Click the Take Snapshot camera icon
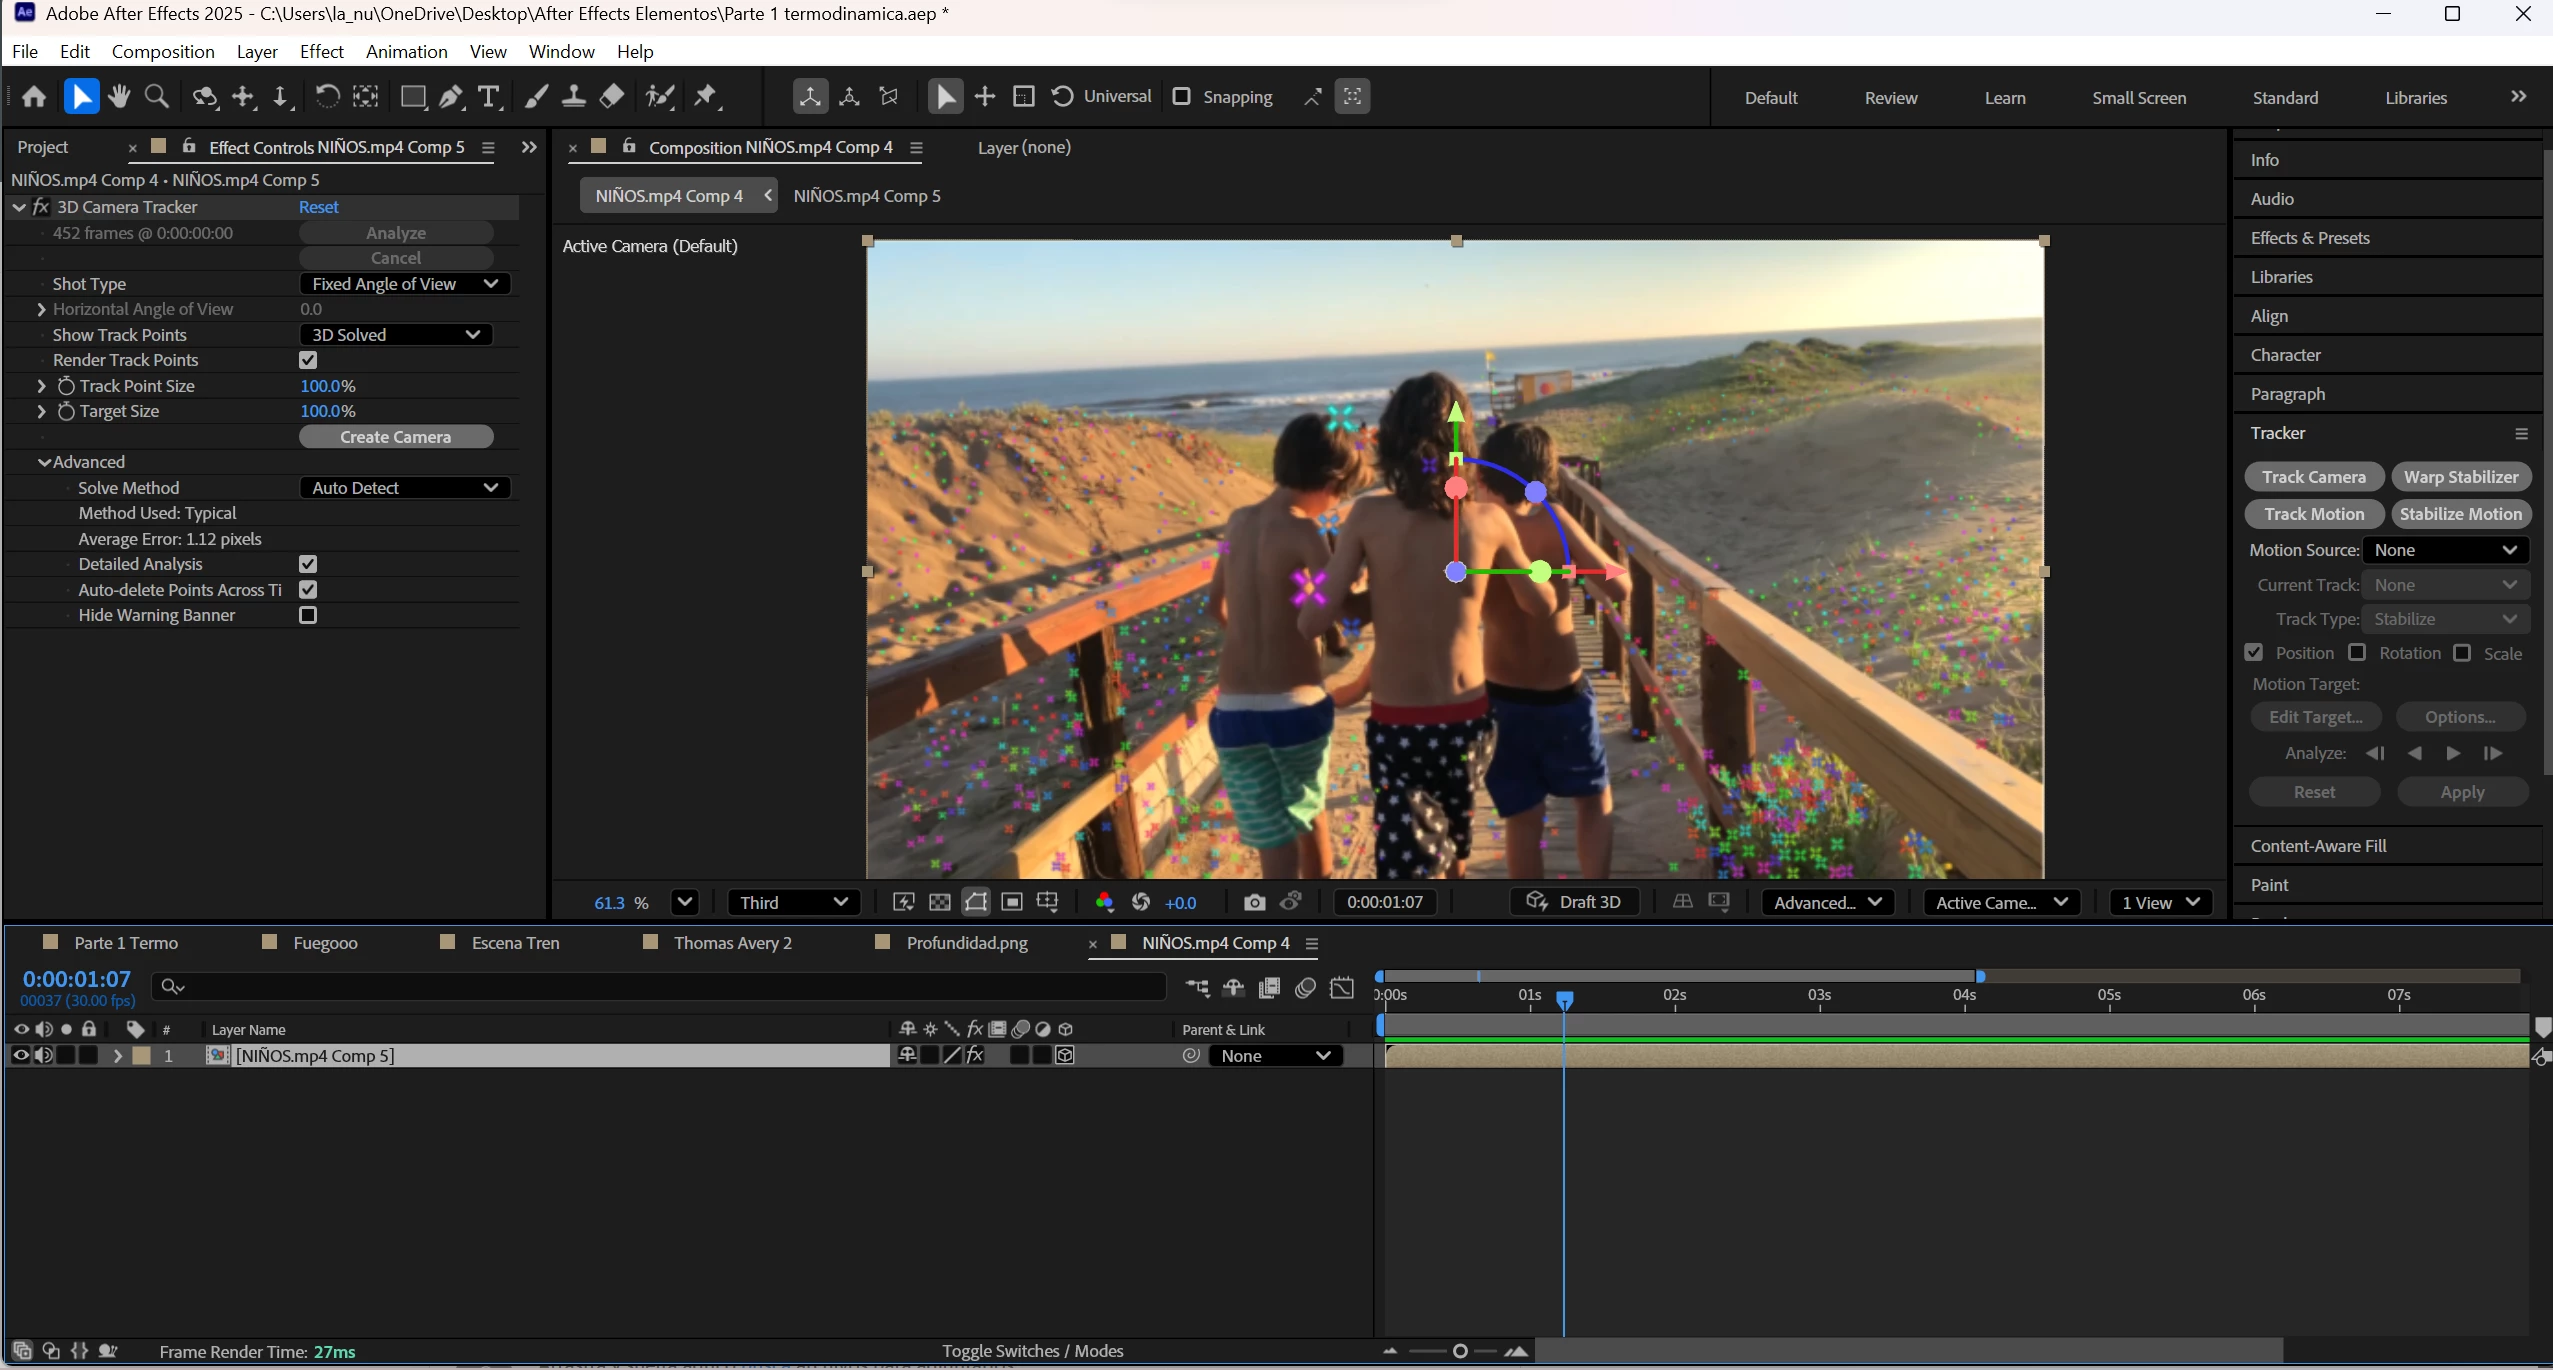The image size is (2553, 1370). (x=1254, y=902)
